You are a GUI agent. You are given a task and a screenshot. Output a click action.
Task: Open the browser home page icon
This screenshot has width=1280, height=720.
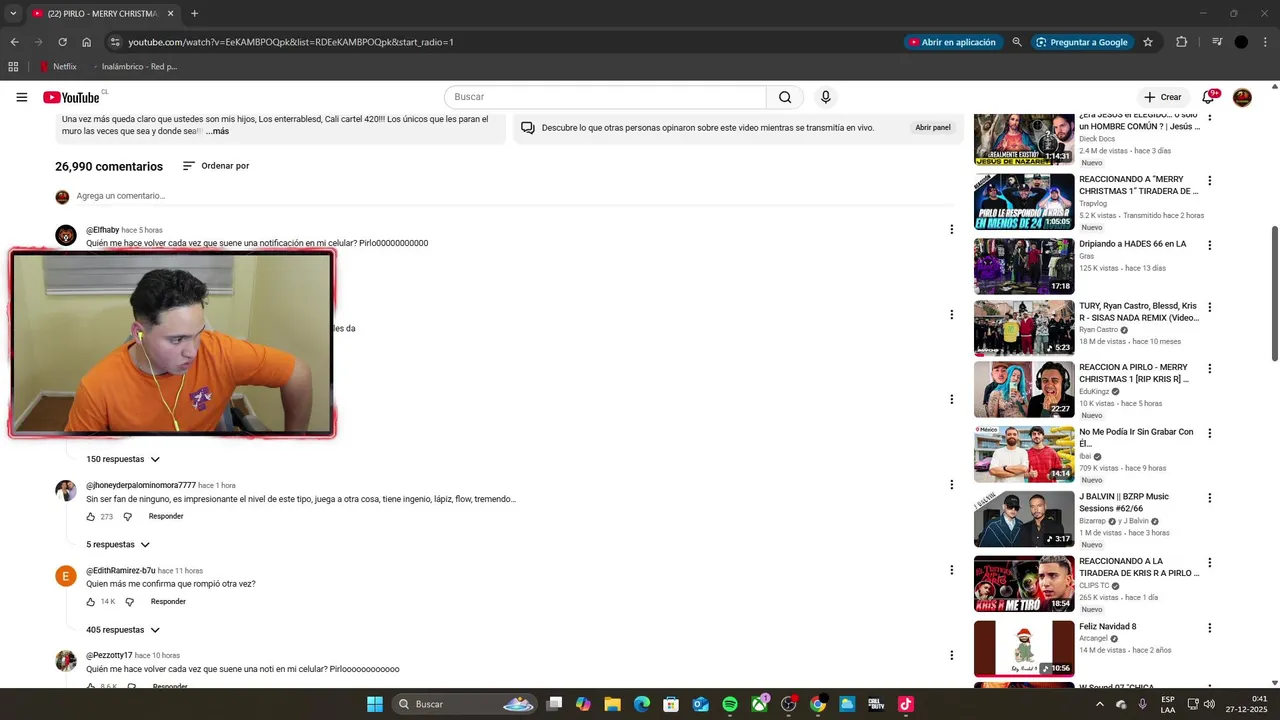tap(87, 42)
